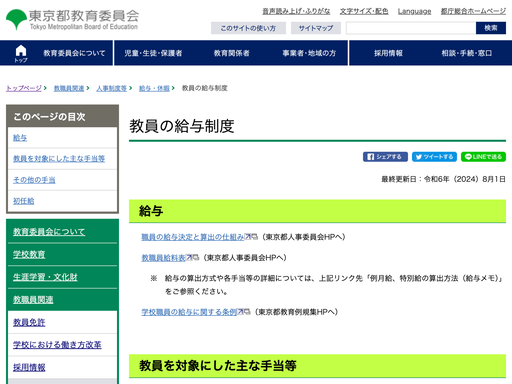Jump to 教員を対象にした主な手当等 in contents

(x=59, y=159)
